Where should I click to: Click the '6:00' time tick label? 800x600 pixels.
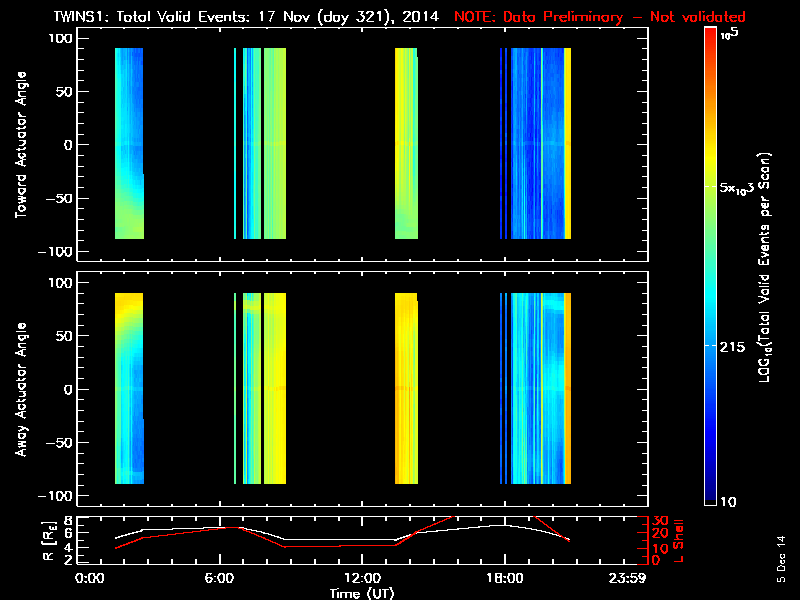point(219,578)
